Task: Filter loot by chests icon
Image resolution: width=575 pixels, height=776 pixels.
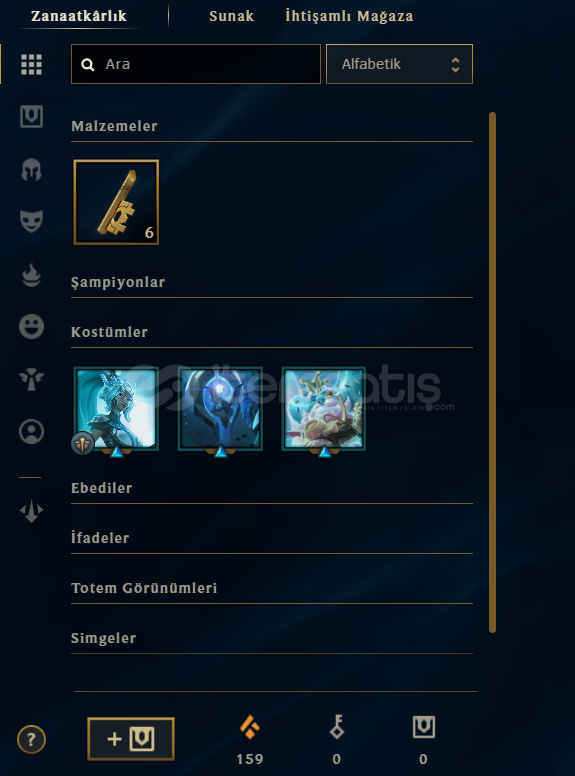Action: [31, 117]
